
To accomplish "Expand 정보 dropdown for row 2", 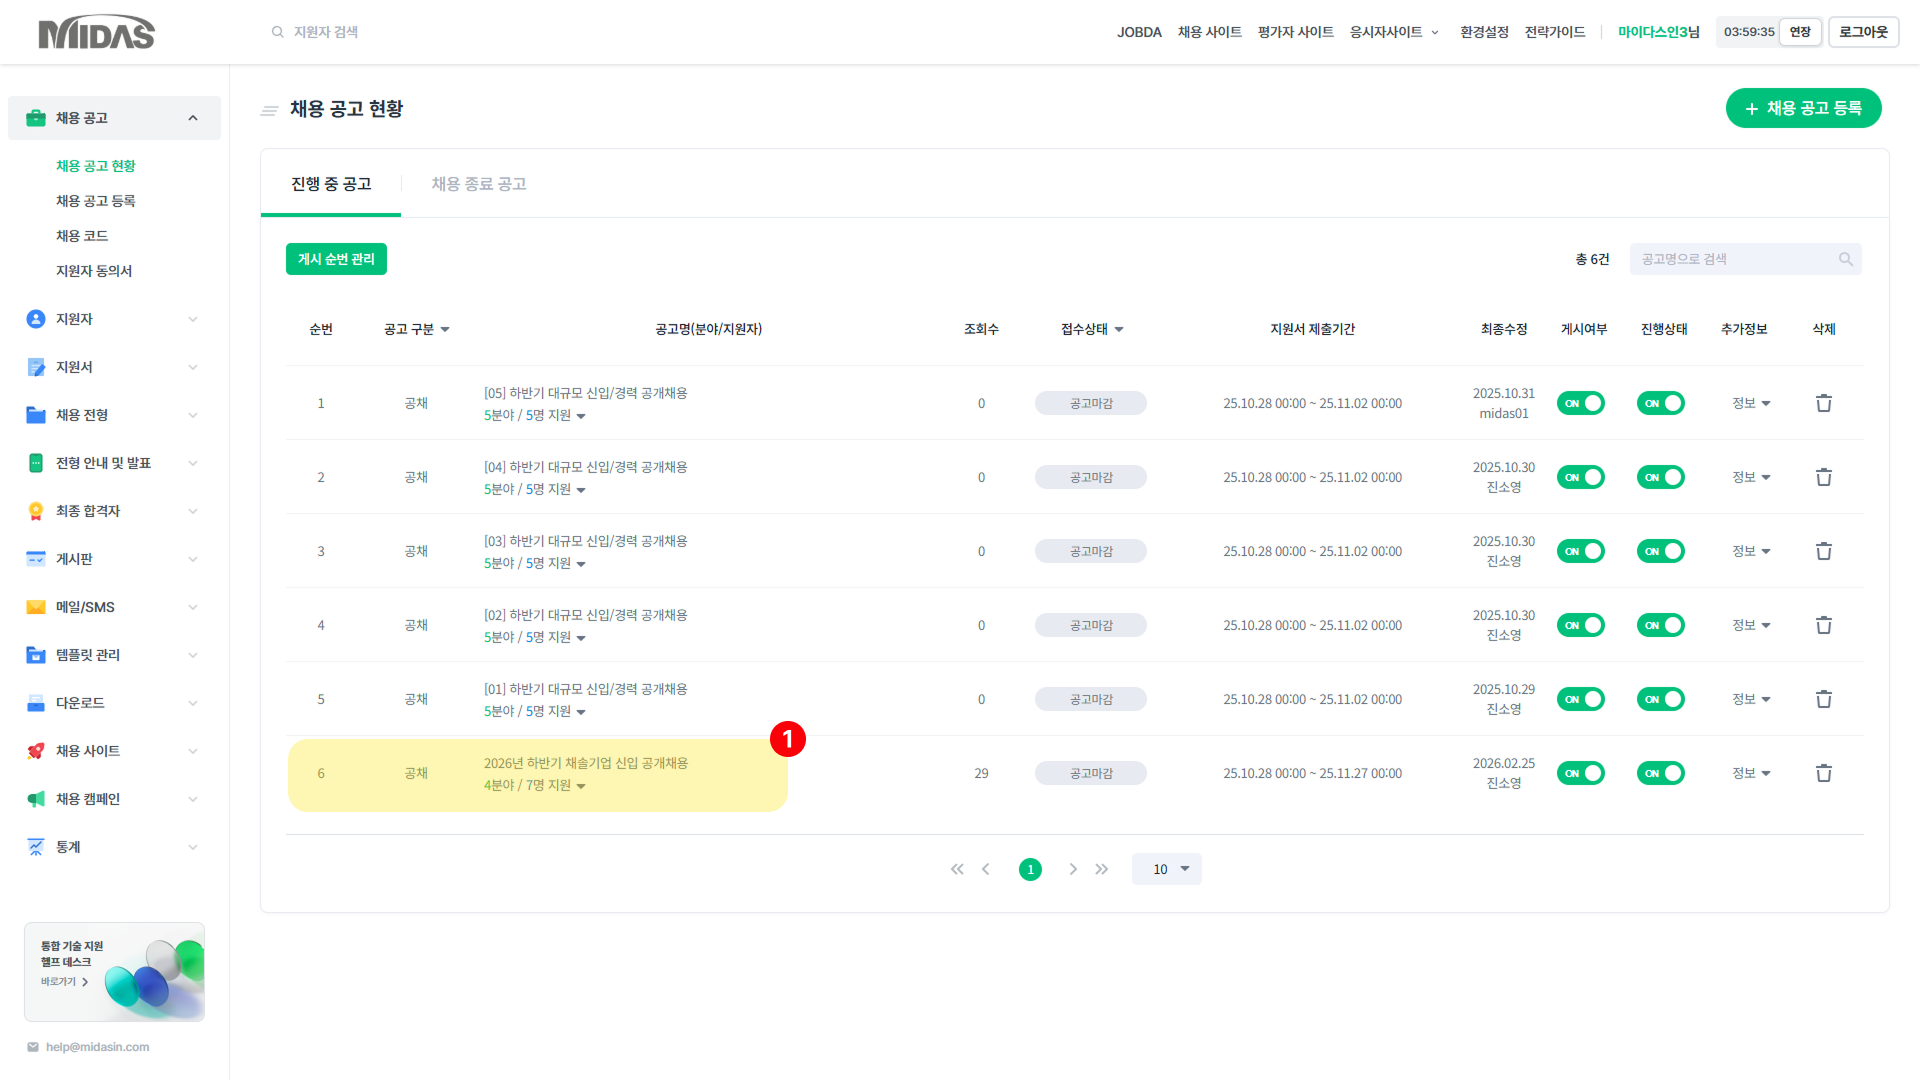I will coord(1751,477).
